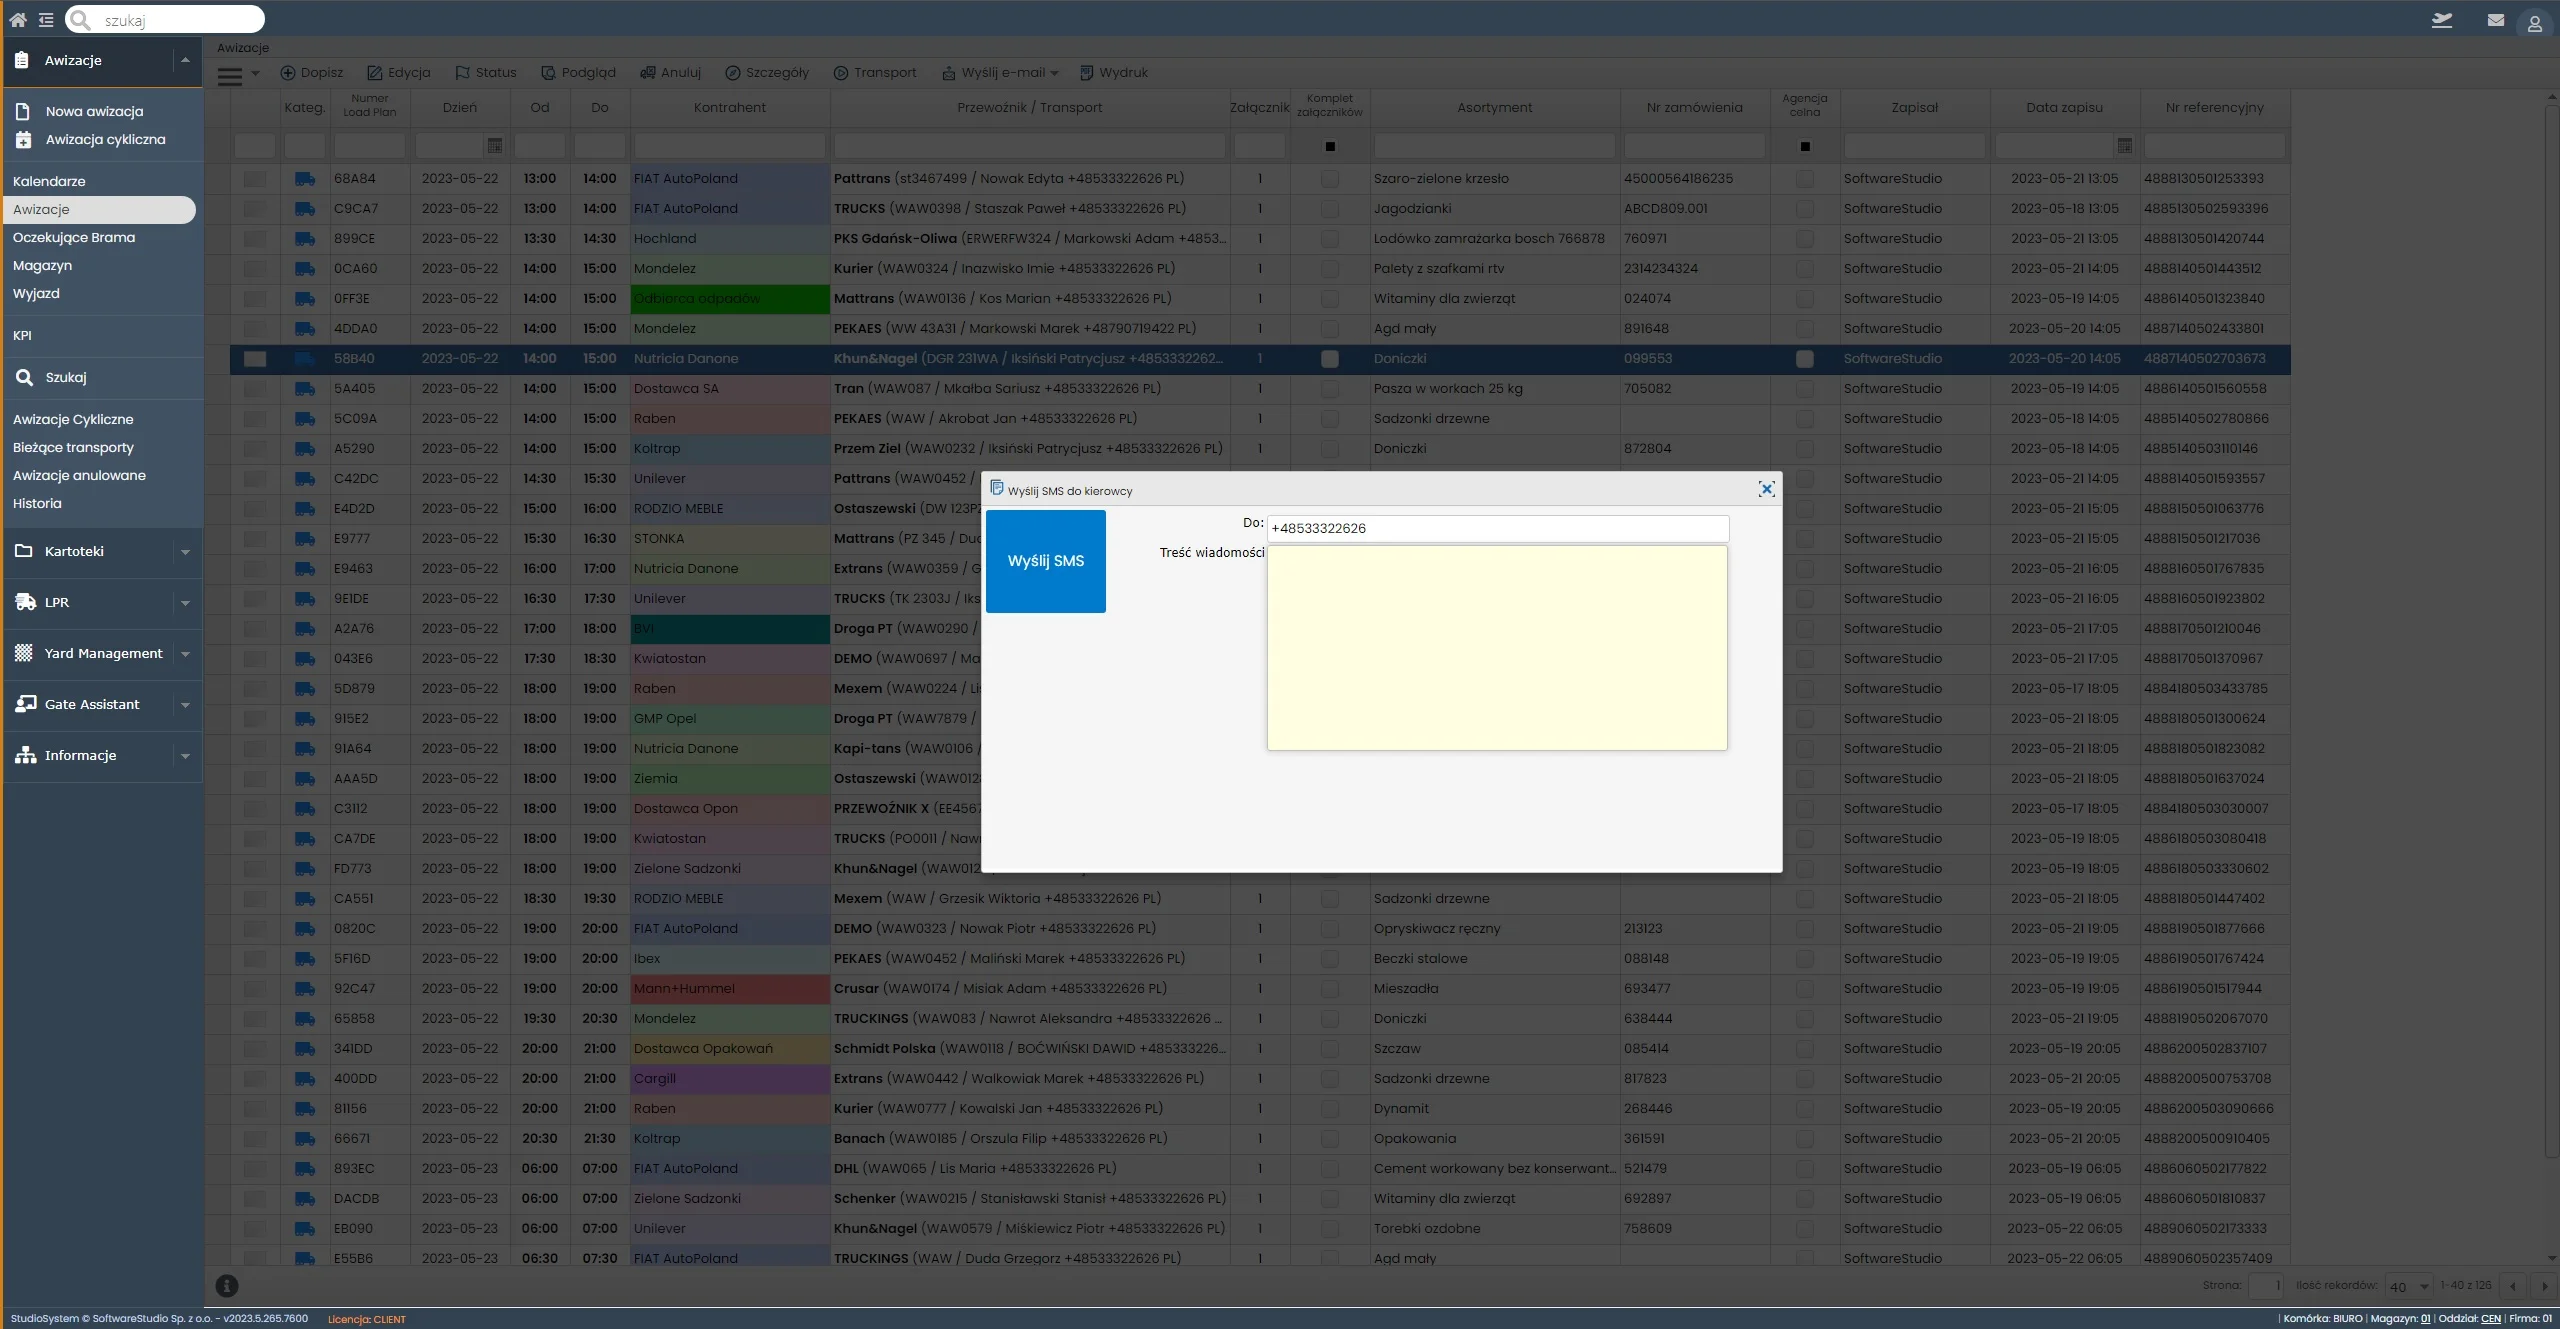This screenshot has height=1329, width=2560.
Task: Open the Wyślij e-mail dropdown arrow
Action: pos(1055,73)
